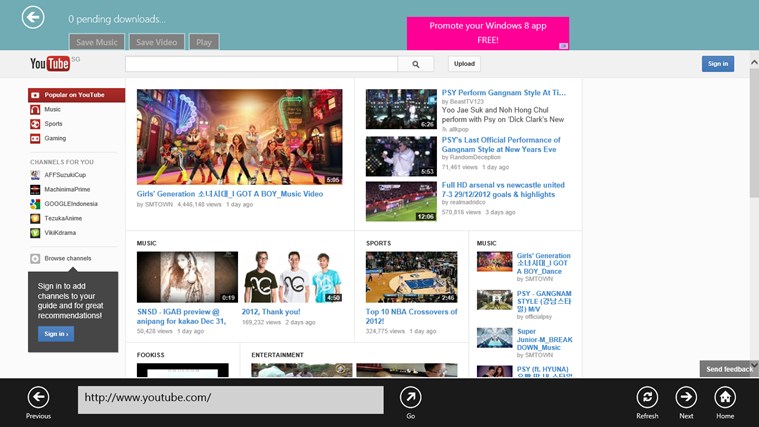The width and height of the screenshot is (759, 427).
Task: Open Girls' Generation featured video thumbnail
Action: (239, 137)
